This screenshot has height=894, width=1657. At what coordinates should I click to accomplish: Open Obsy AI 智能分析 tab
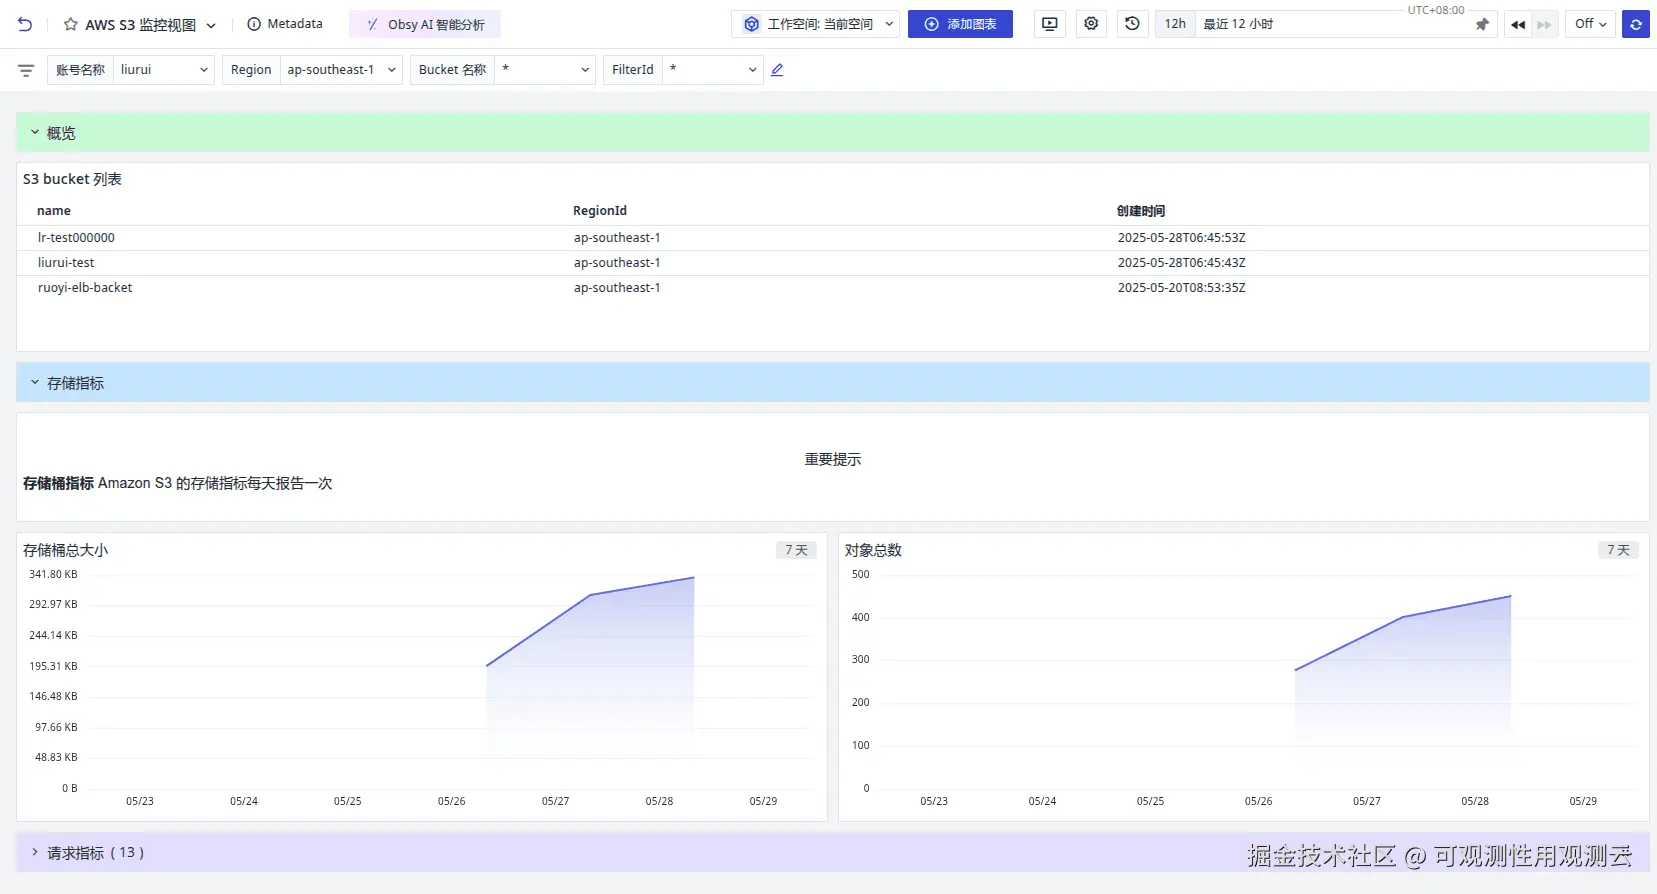point(425,24)
